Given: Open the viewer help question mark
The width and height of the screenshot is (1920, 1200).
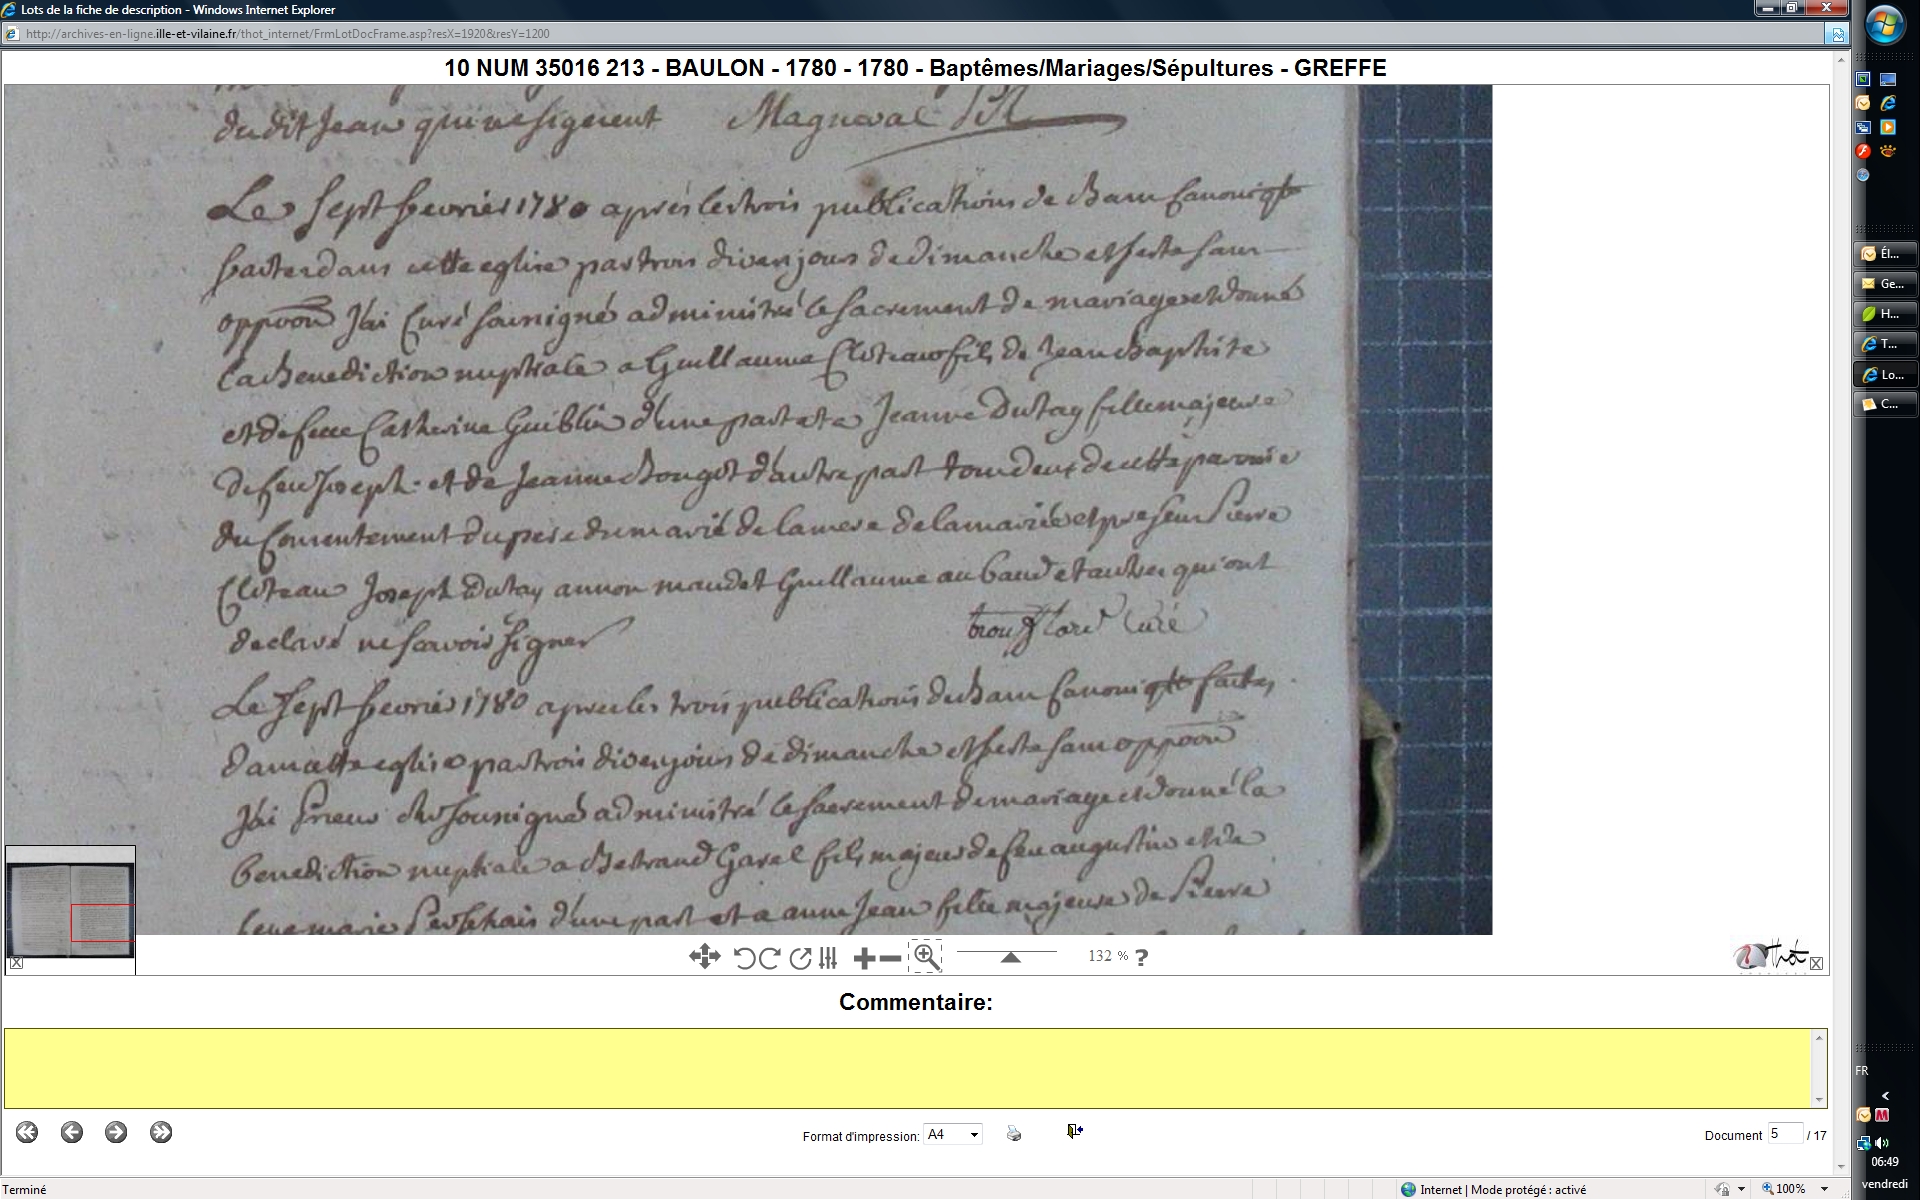Looking at the screenshot, I should point(1142,957).
